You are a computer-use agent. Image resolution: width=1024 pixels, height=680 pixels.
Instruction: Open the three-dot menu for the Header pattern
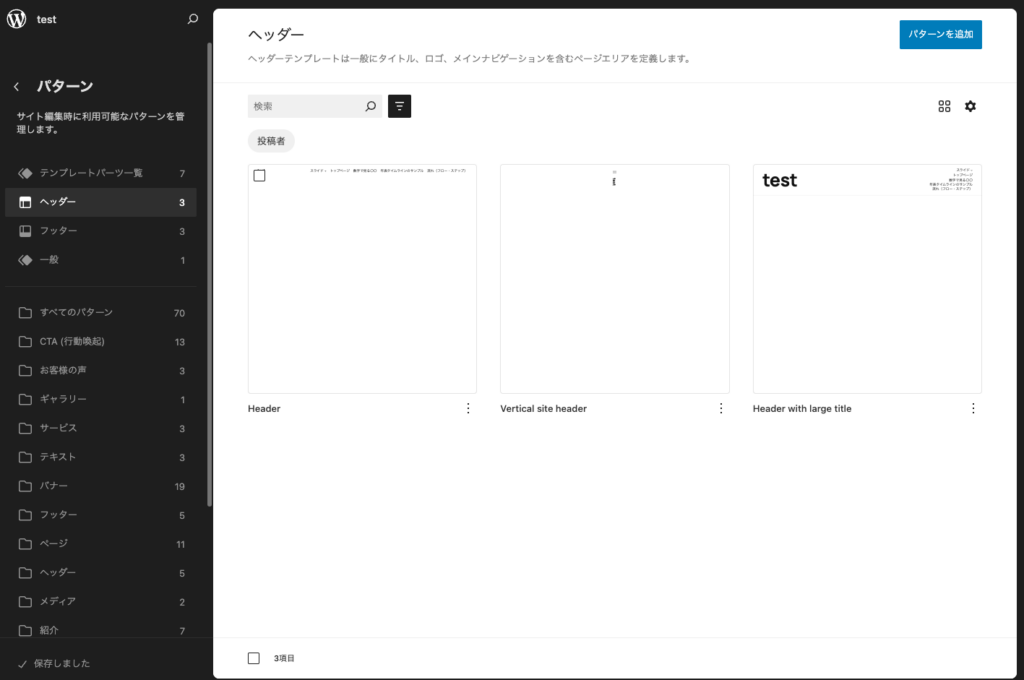(x=468, y=408)
